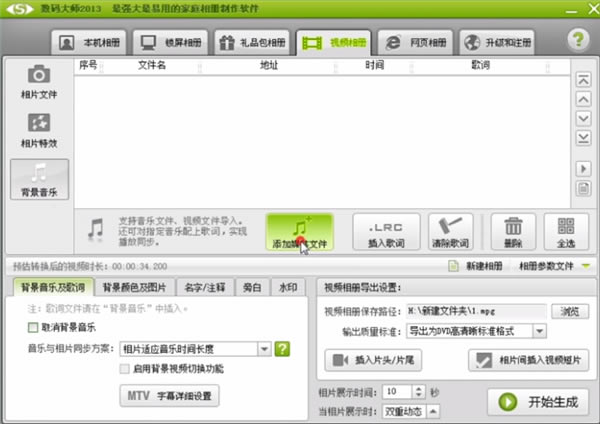Image resolution: width=600 pixels, height=424 pixels.
Task: Move selected item to bottom of list
Action: [x=583, y=138]
